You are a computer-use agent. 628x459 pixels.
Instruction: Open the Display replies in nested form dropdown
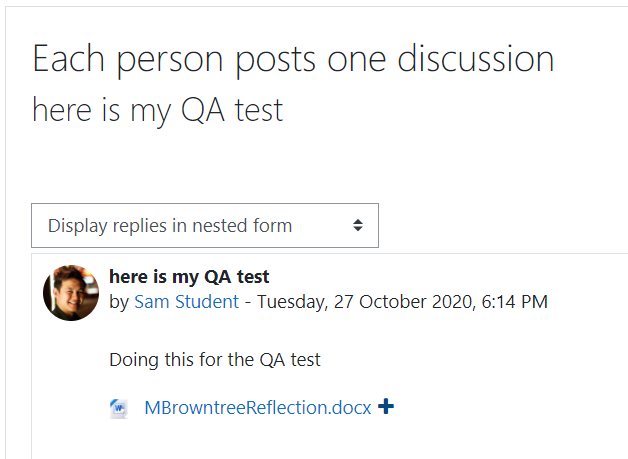[x=205, y=225]
